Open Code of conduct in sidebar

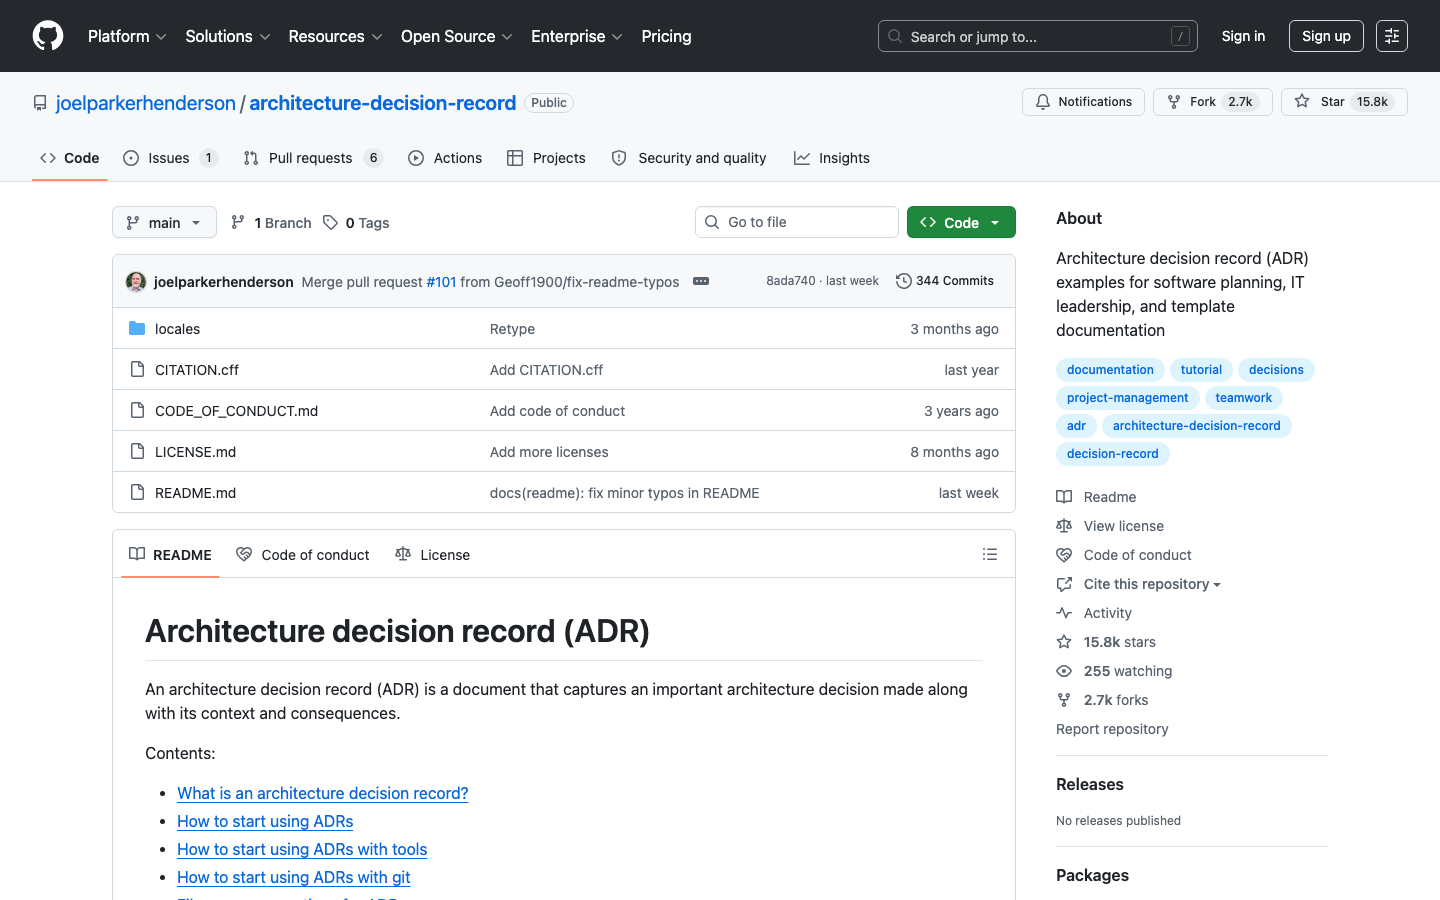(1124, 555)
